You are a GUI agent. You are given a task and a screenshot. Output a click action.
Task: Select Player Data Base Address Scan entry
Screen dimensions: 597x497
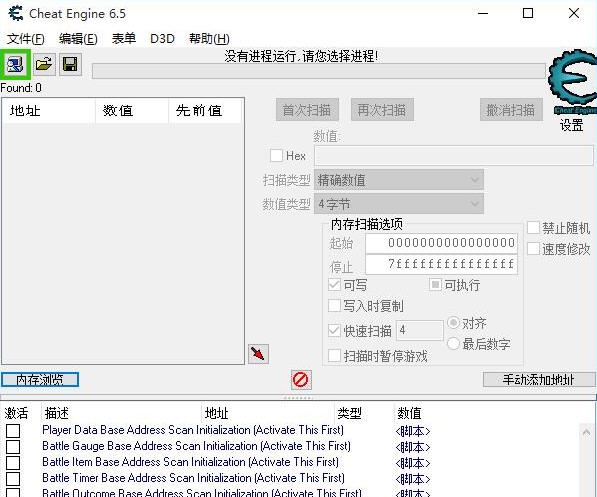pyautogui.click(x=193, y=430)
